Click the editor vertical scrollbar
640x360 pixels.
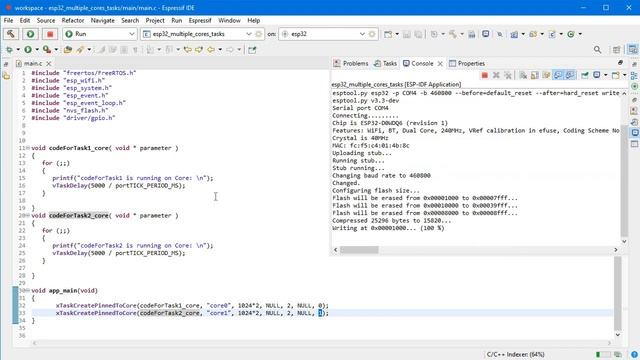coord(618,293)
